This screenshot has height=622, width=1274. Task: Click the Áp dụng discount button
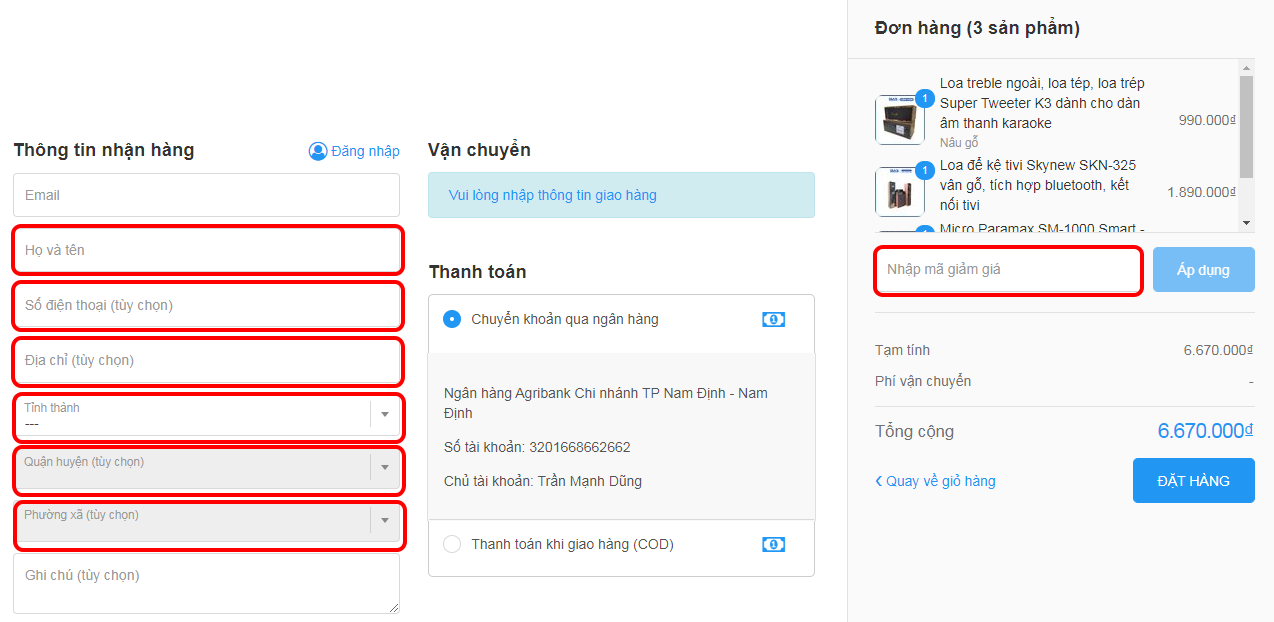[1203, 270]
